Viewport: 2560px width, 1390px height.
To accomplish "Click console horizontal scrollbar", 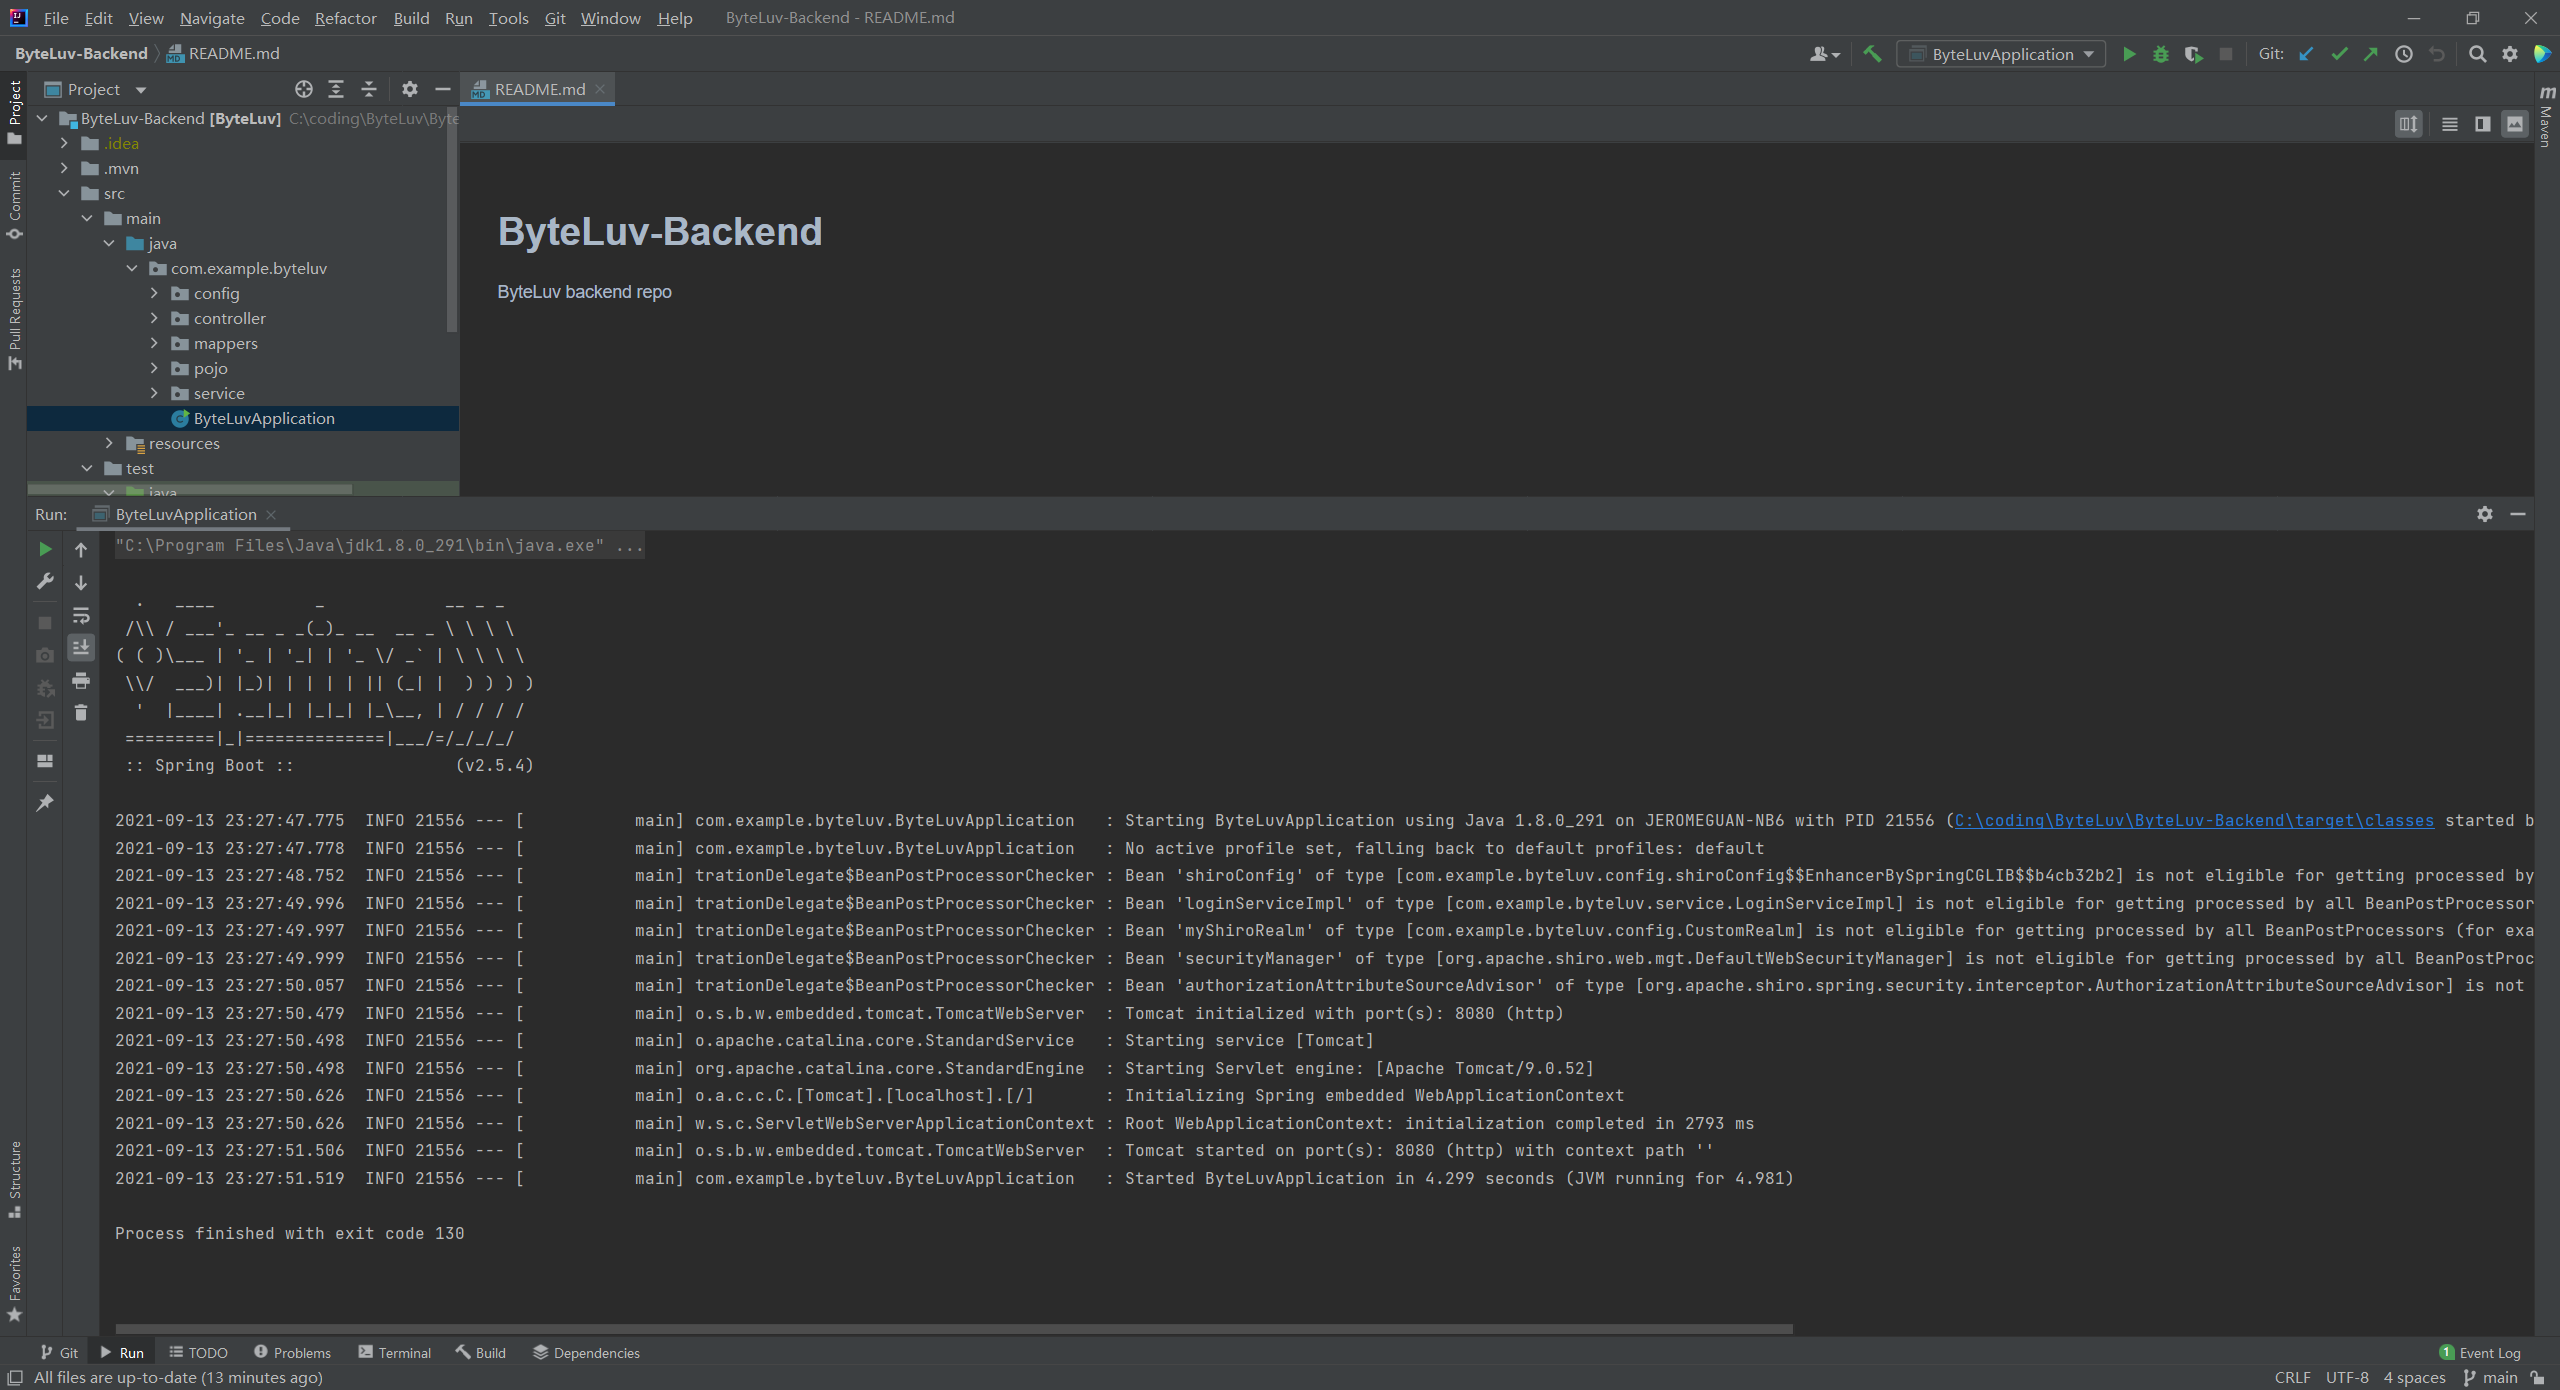I will [954, 1329].
